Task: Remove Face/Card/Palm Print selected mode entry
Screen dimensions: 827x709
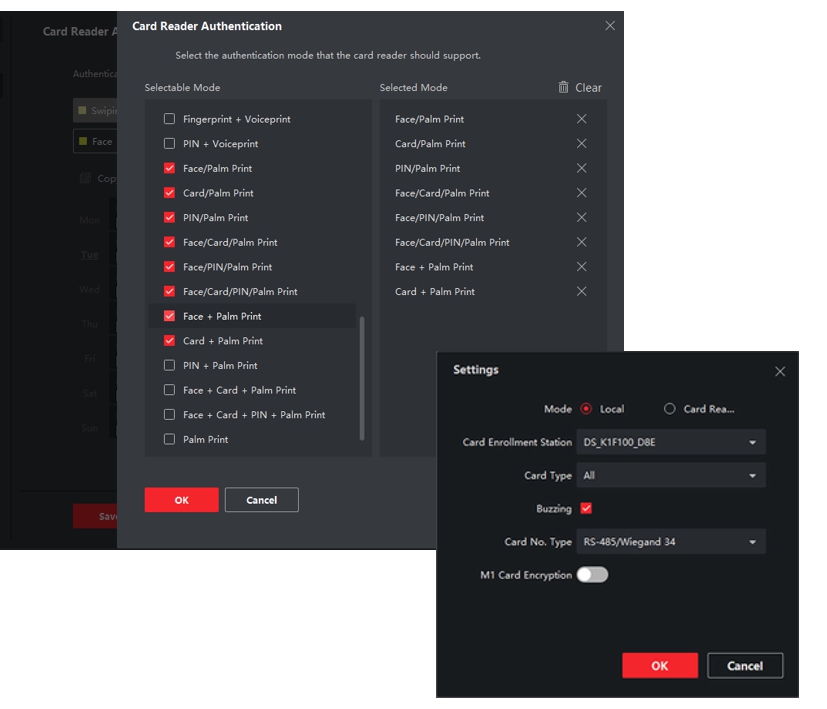Action: click(581, 193)
